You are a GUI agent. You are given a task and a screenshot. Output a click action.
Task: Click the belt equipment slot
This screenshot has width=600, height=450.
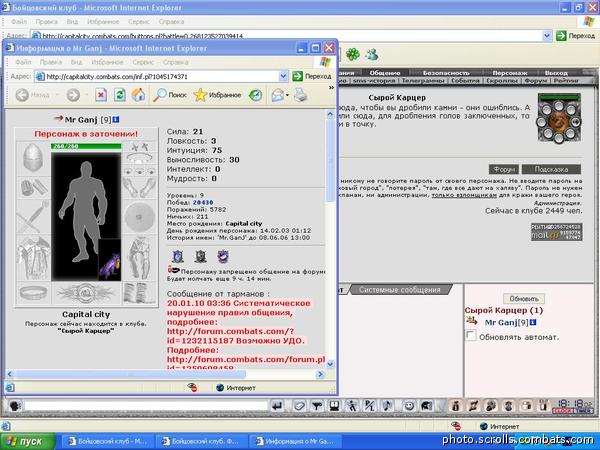tap(33, 293)
